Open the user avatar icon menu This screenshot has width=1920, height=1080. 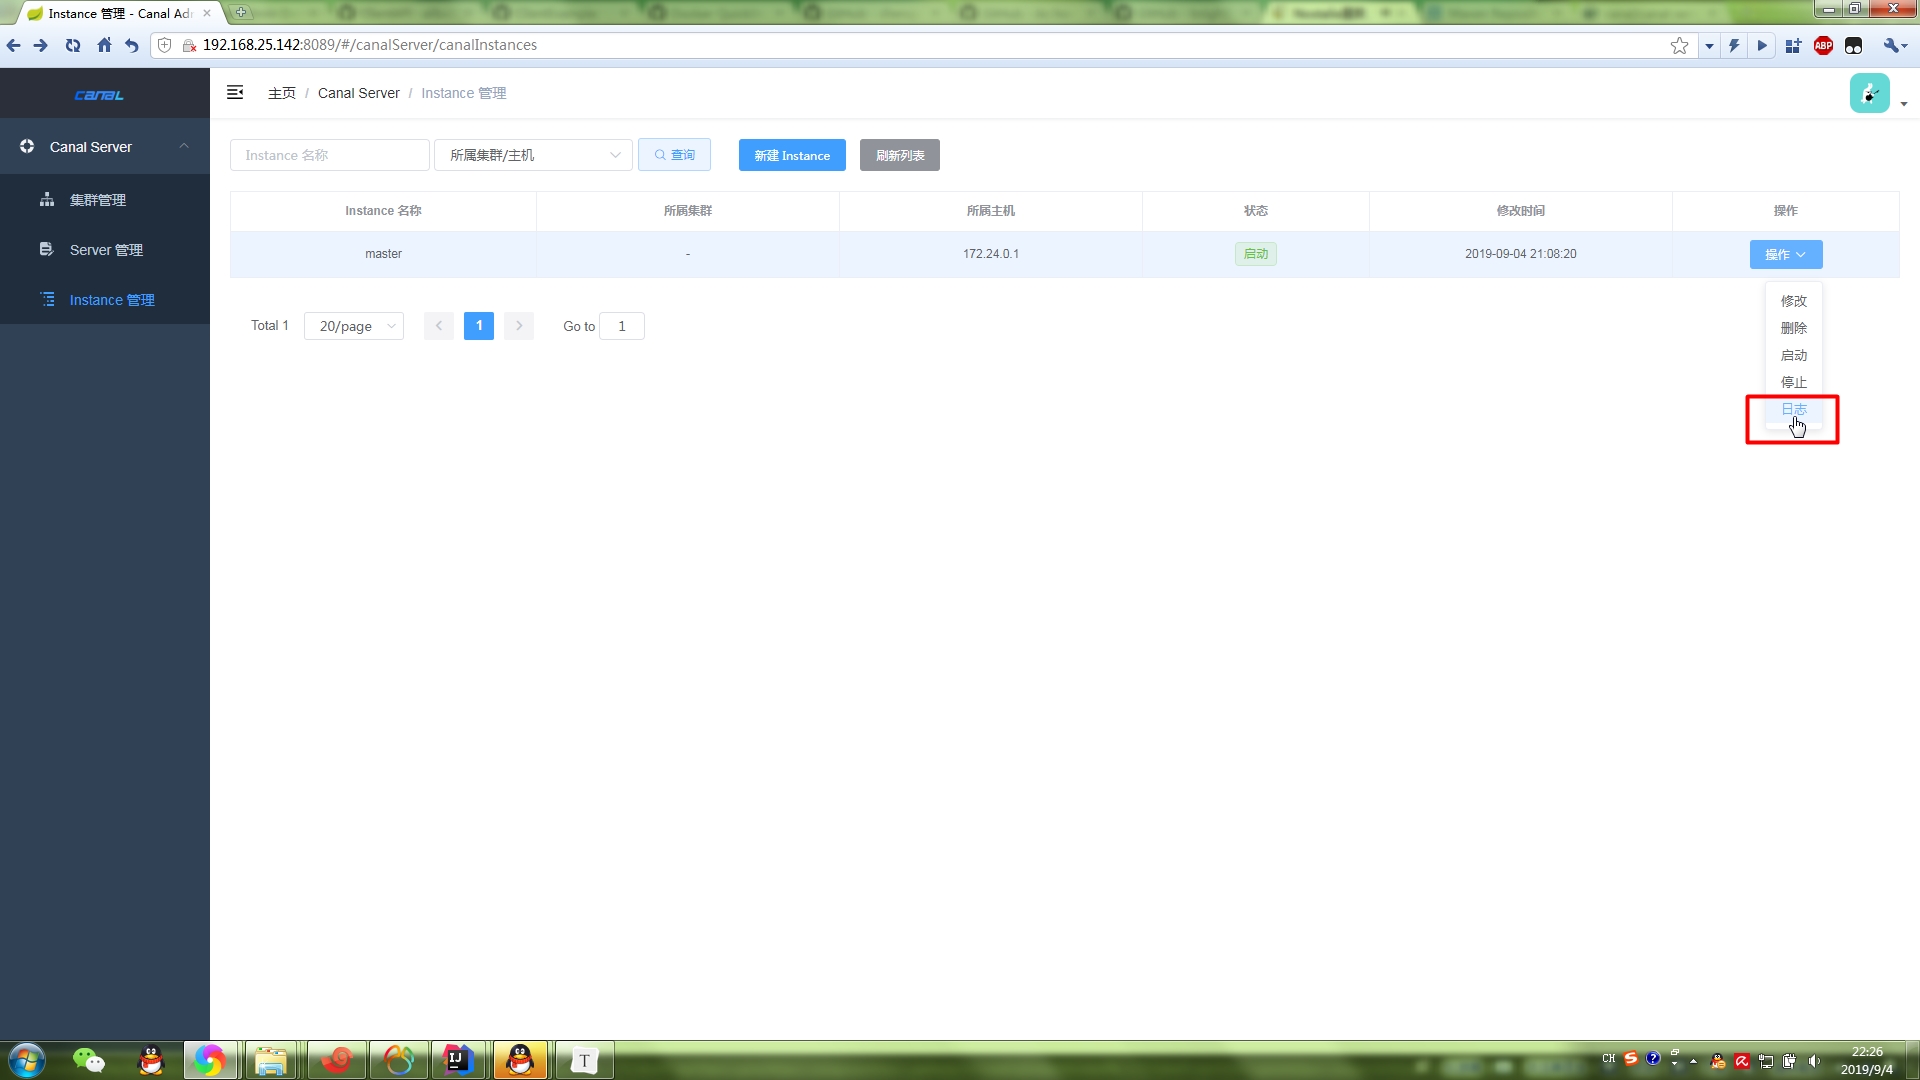(x=1869, y=94)
